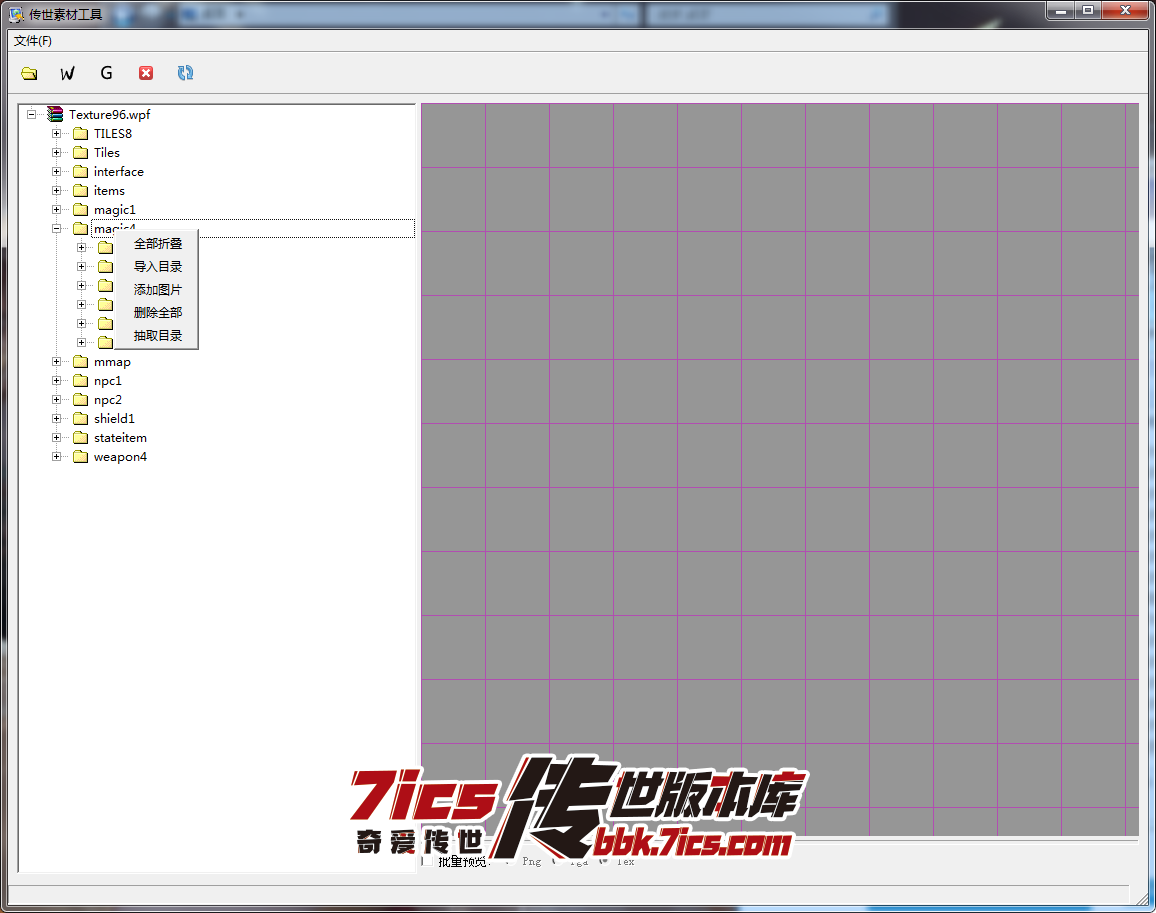Click the open folder toolbar icon

tap(29, 73)
